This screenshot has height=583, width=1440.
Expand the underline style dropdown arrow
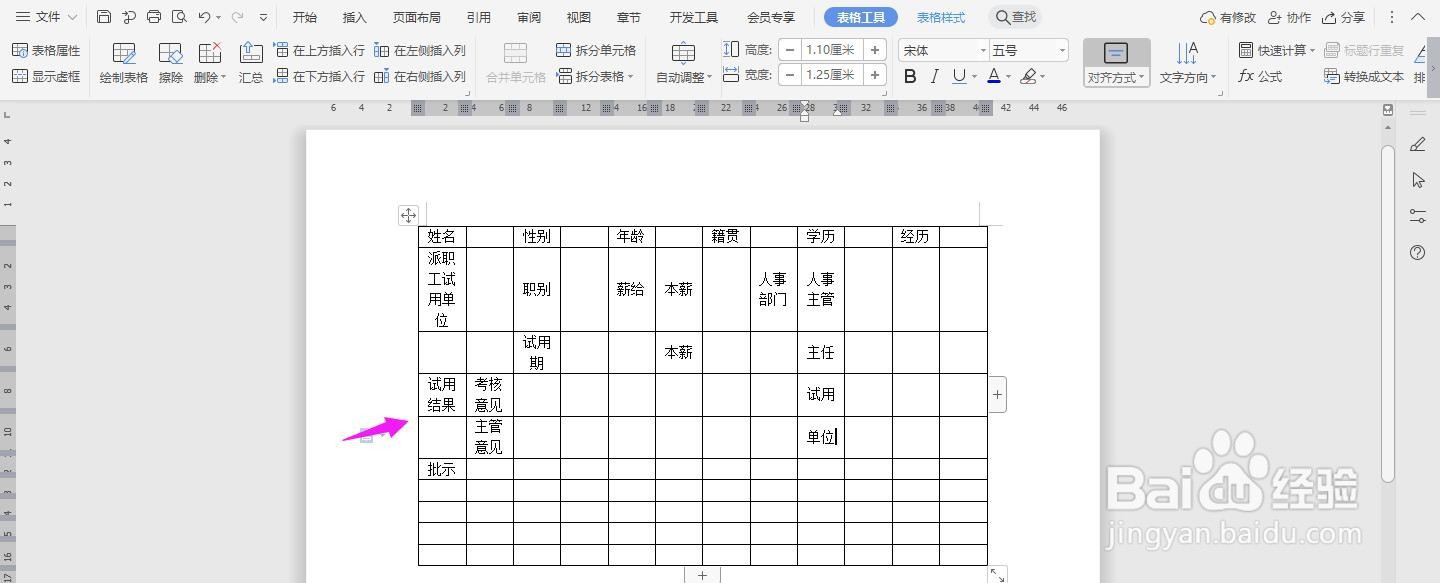(974, 77)
